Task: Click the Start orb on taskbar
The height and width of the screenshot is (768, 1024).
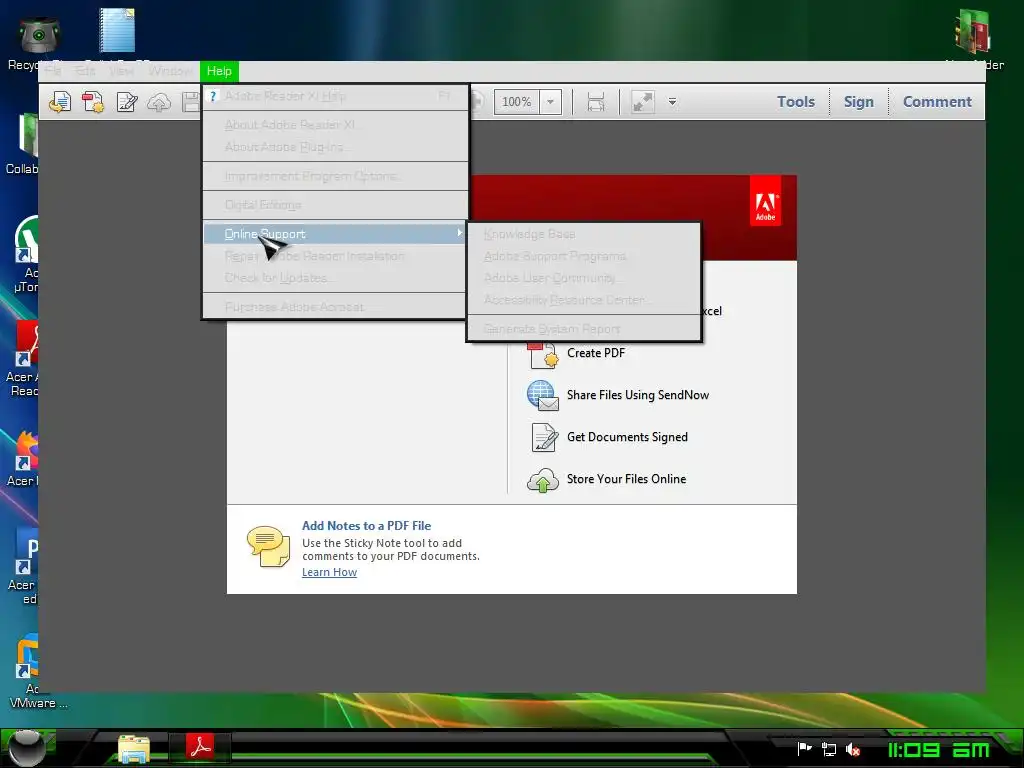Action: pos(26,747)
